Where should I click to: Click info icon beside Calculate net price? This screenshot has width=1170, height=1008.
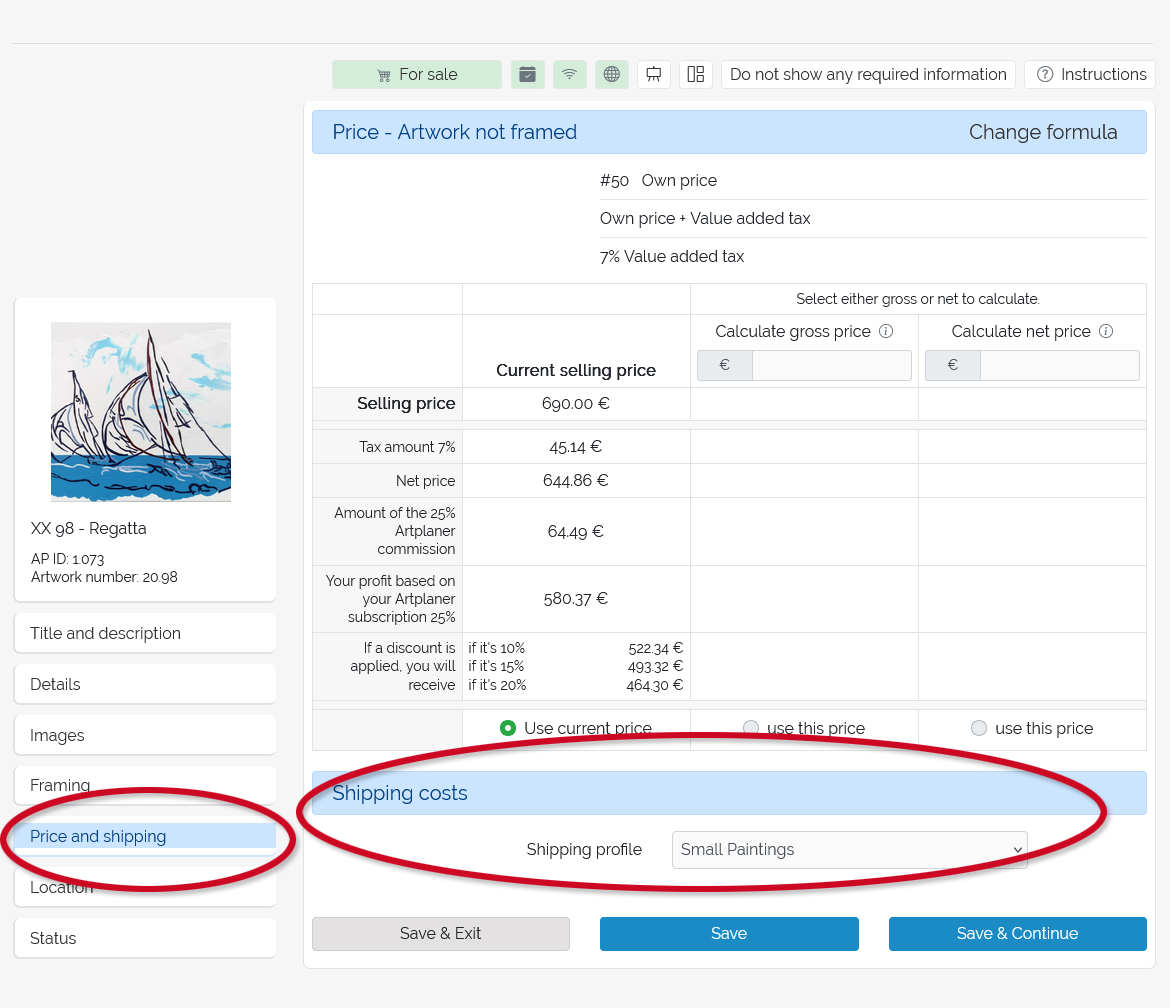[x=1105, y=332]
